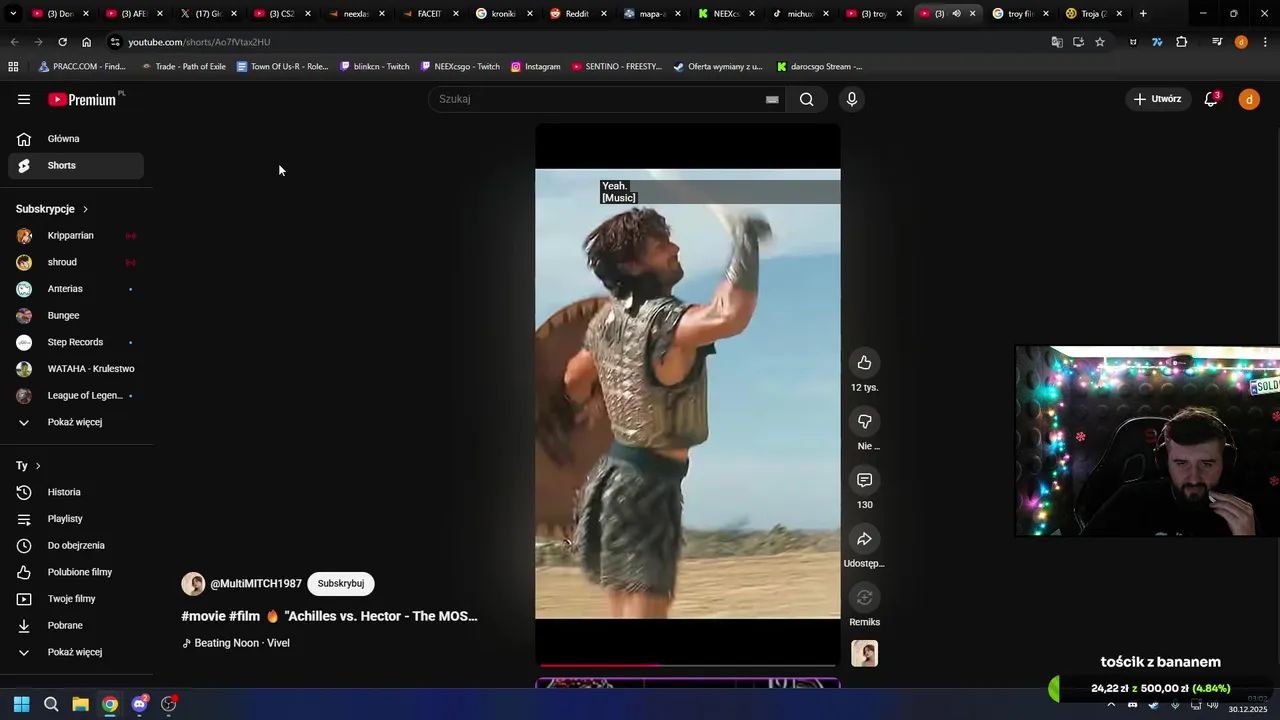Click the Utwórz create button
Viewport: 1280px width, 720px height.
1157,99
